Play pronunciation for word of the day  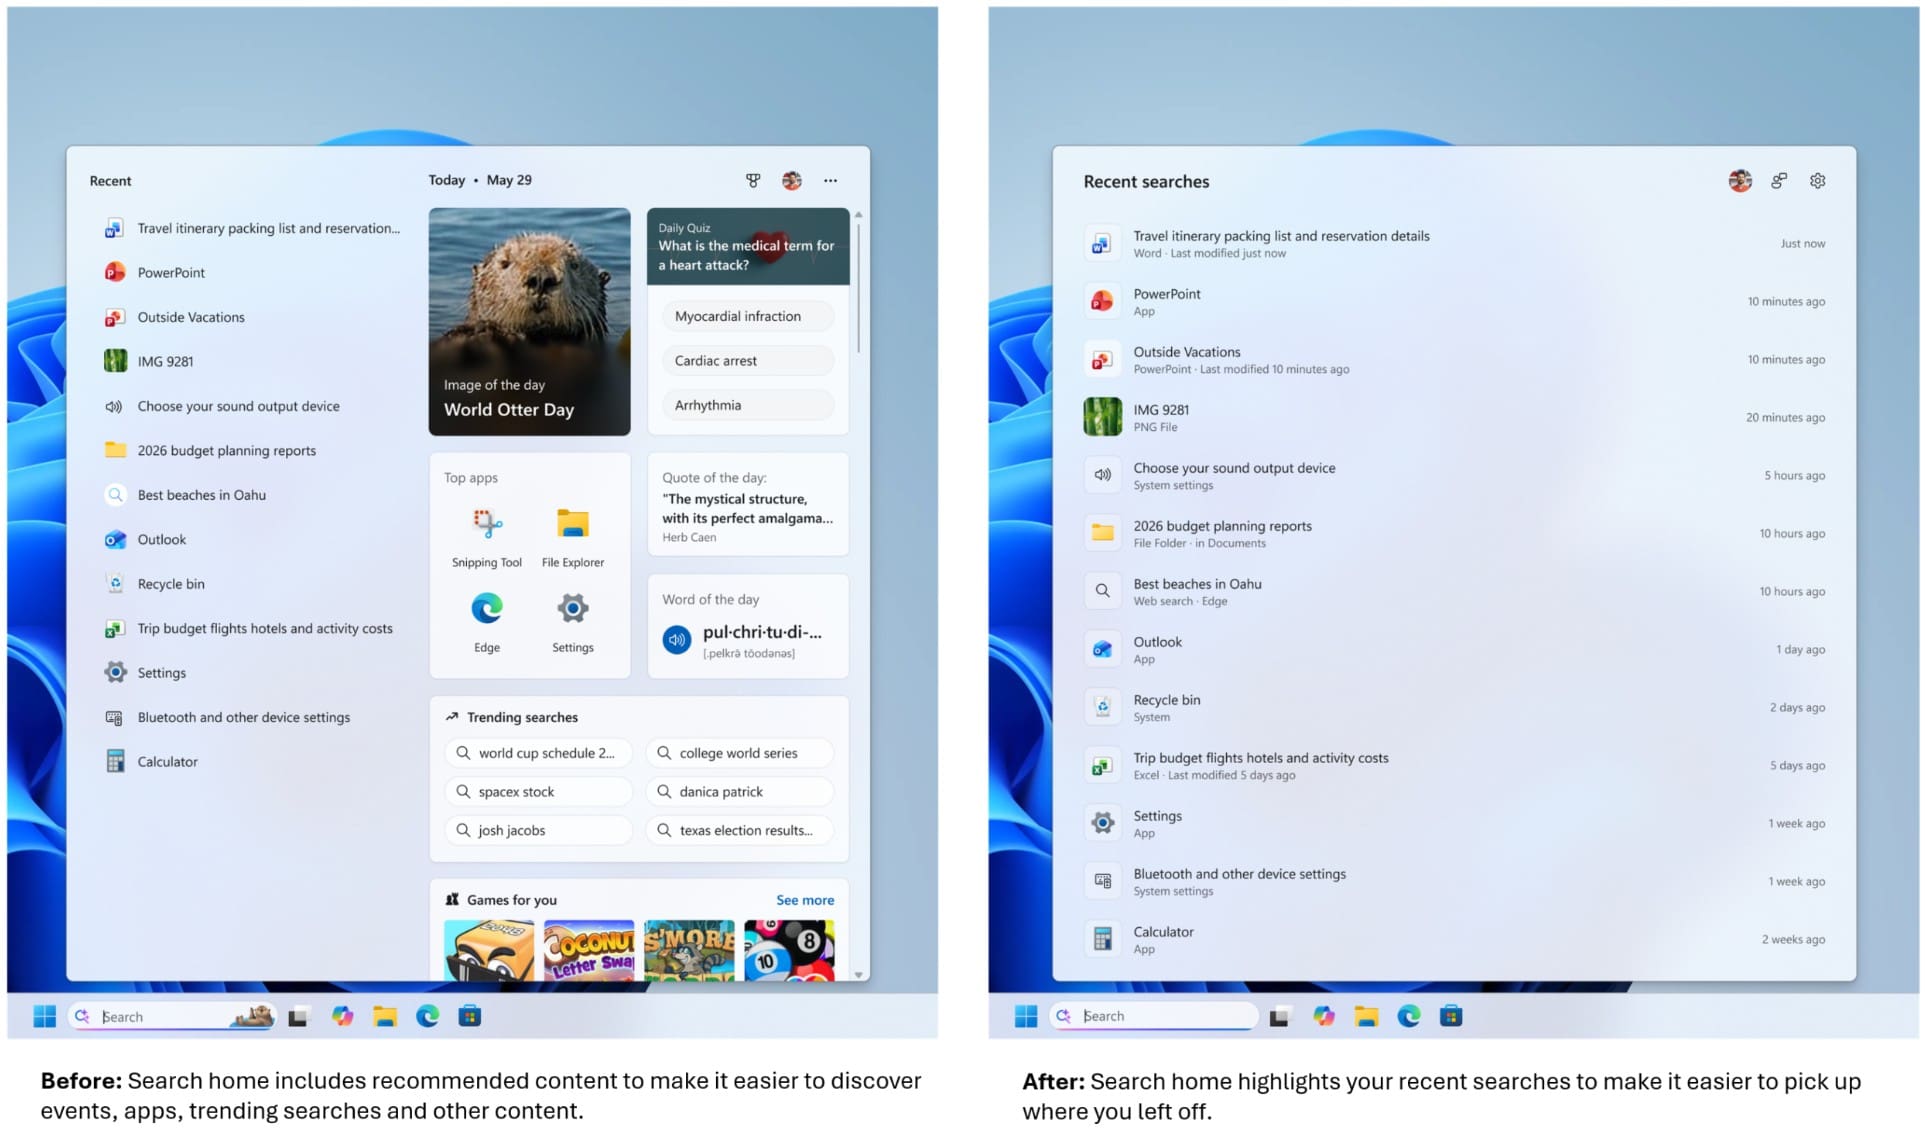pyautogui.click(x=677, y=639)
